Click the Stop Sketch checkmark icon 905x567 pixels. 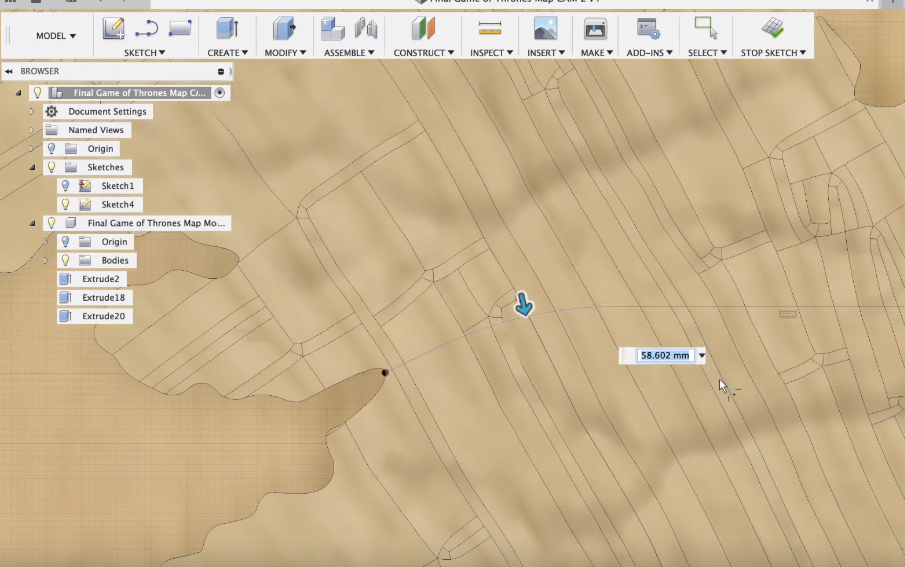click(772, 27)
